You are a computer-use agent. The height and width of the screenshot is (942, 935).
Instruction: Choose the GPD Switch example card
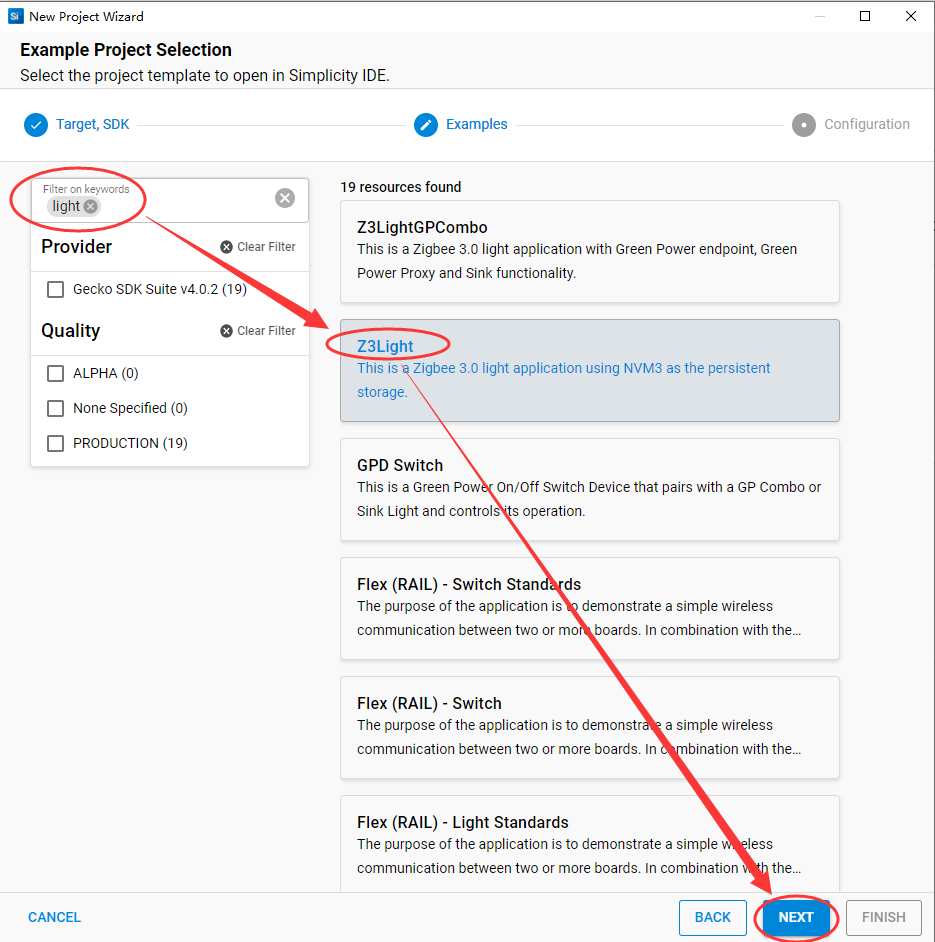[589, 489]
